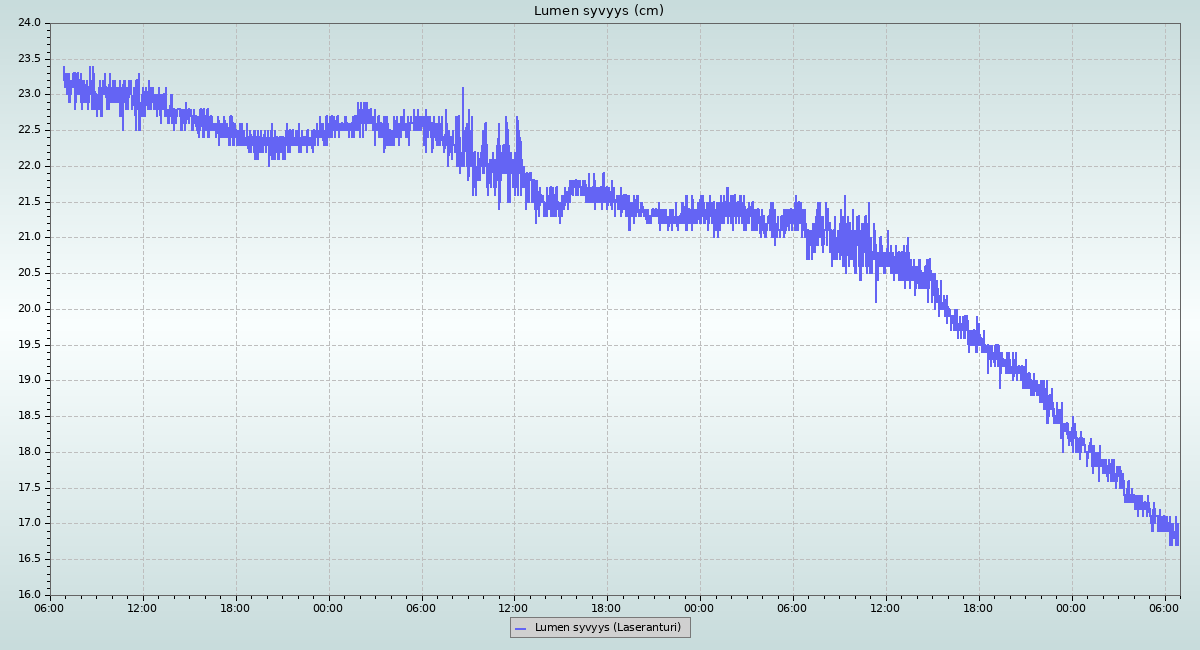
Task: Click the 20.0 y-axis tick label
Action: [x=29, y=309]
